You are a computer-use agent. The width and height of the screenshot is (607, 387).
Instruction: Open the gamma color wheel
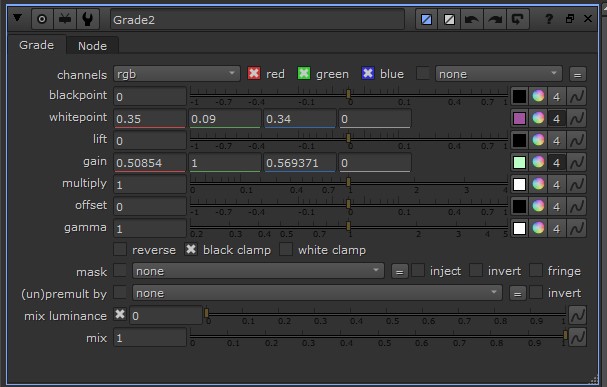pyautogui.click(x=538, y=228)
